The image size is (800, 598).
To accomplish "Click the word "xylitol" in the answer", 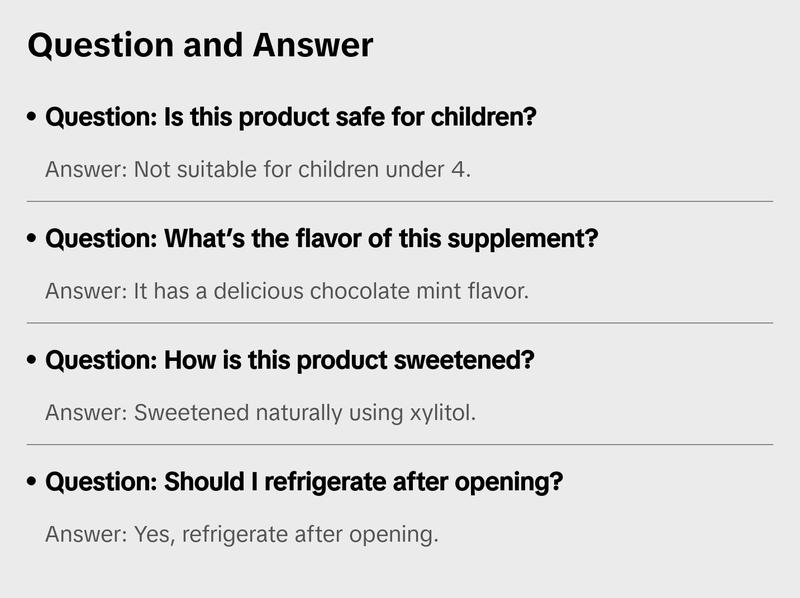I will [440, 412].
